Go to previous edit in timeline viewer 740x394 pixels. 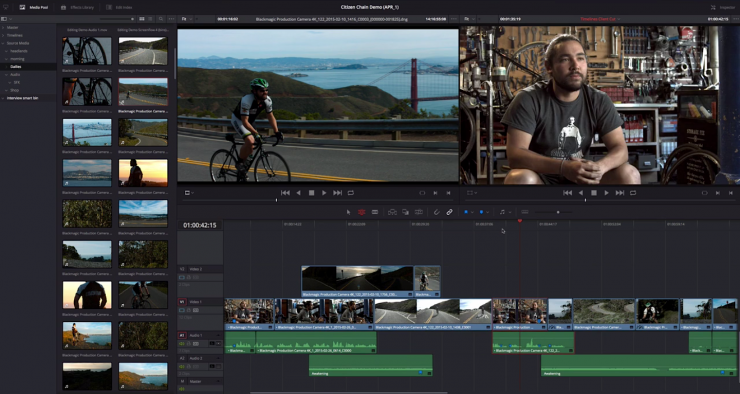pos(567,193)
